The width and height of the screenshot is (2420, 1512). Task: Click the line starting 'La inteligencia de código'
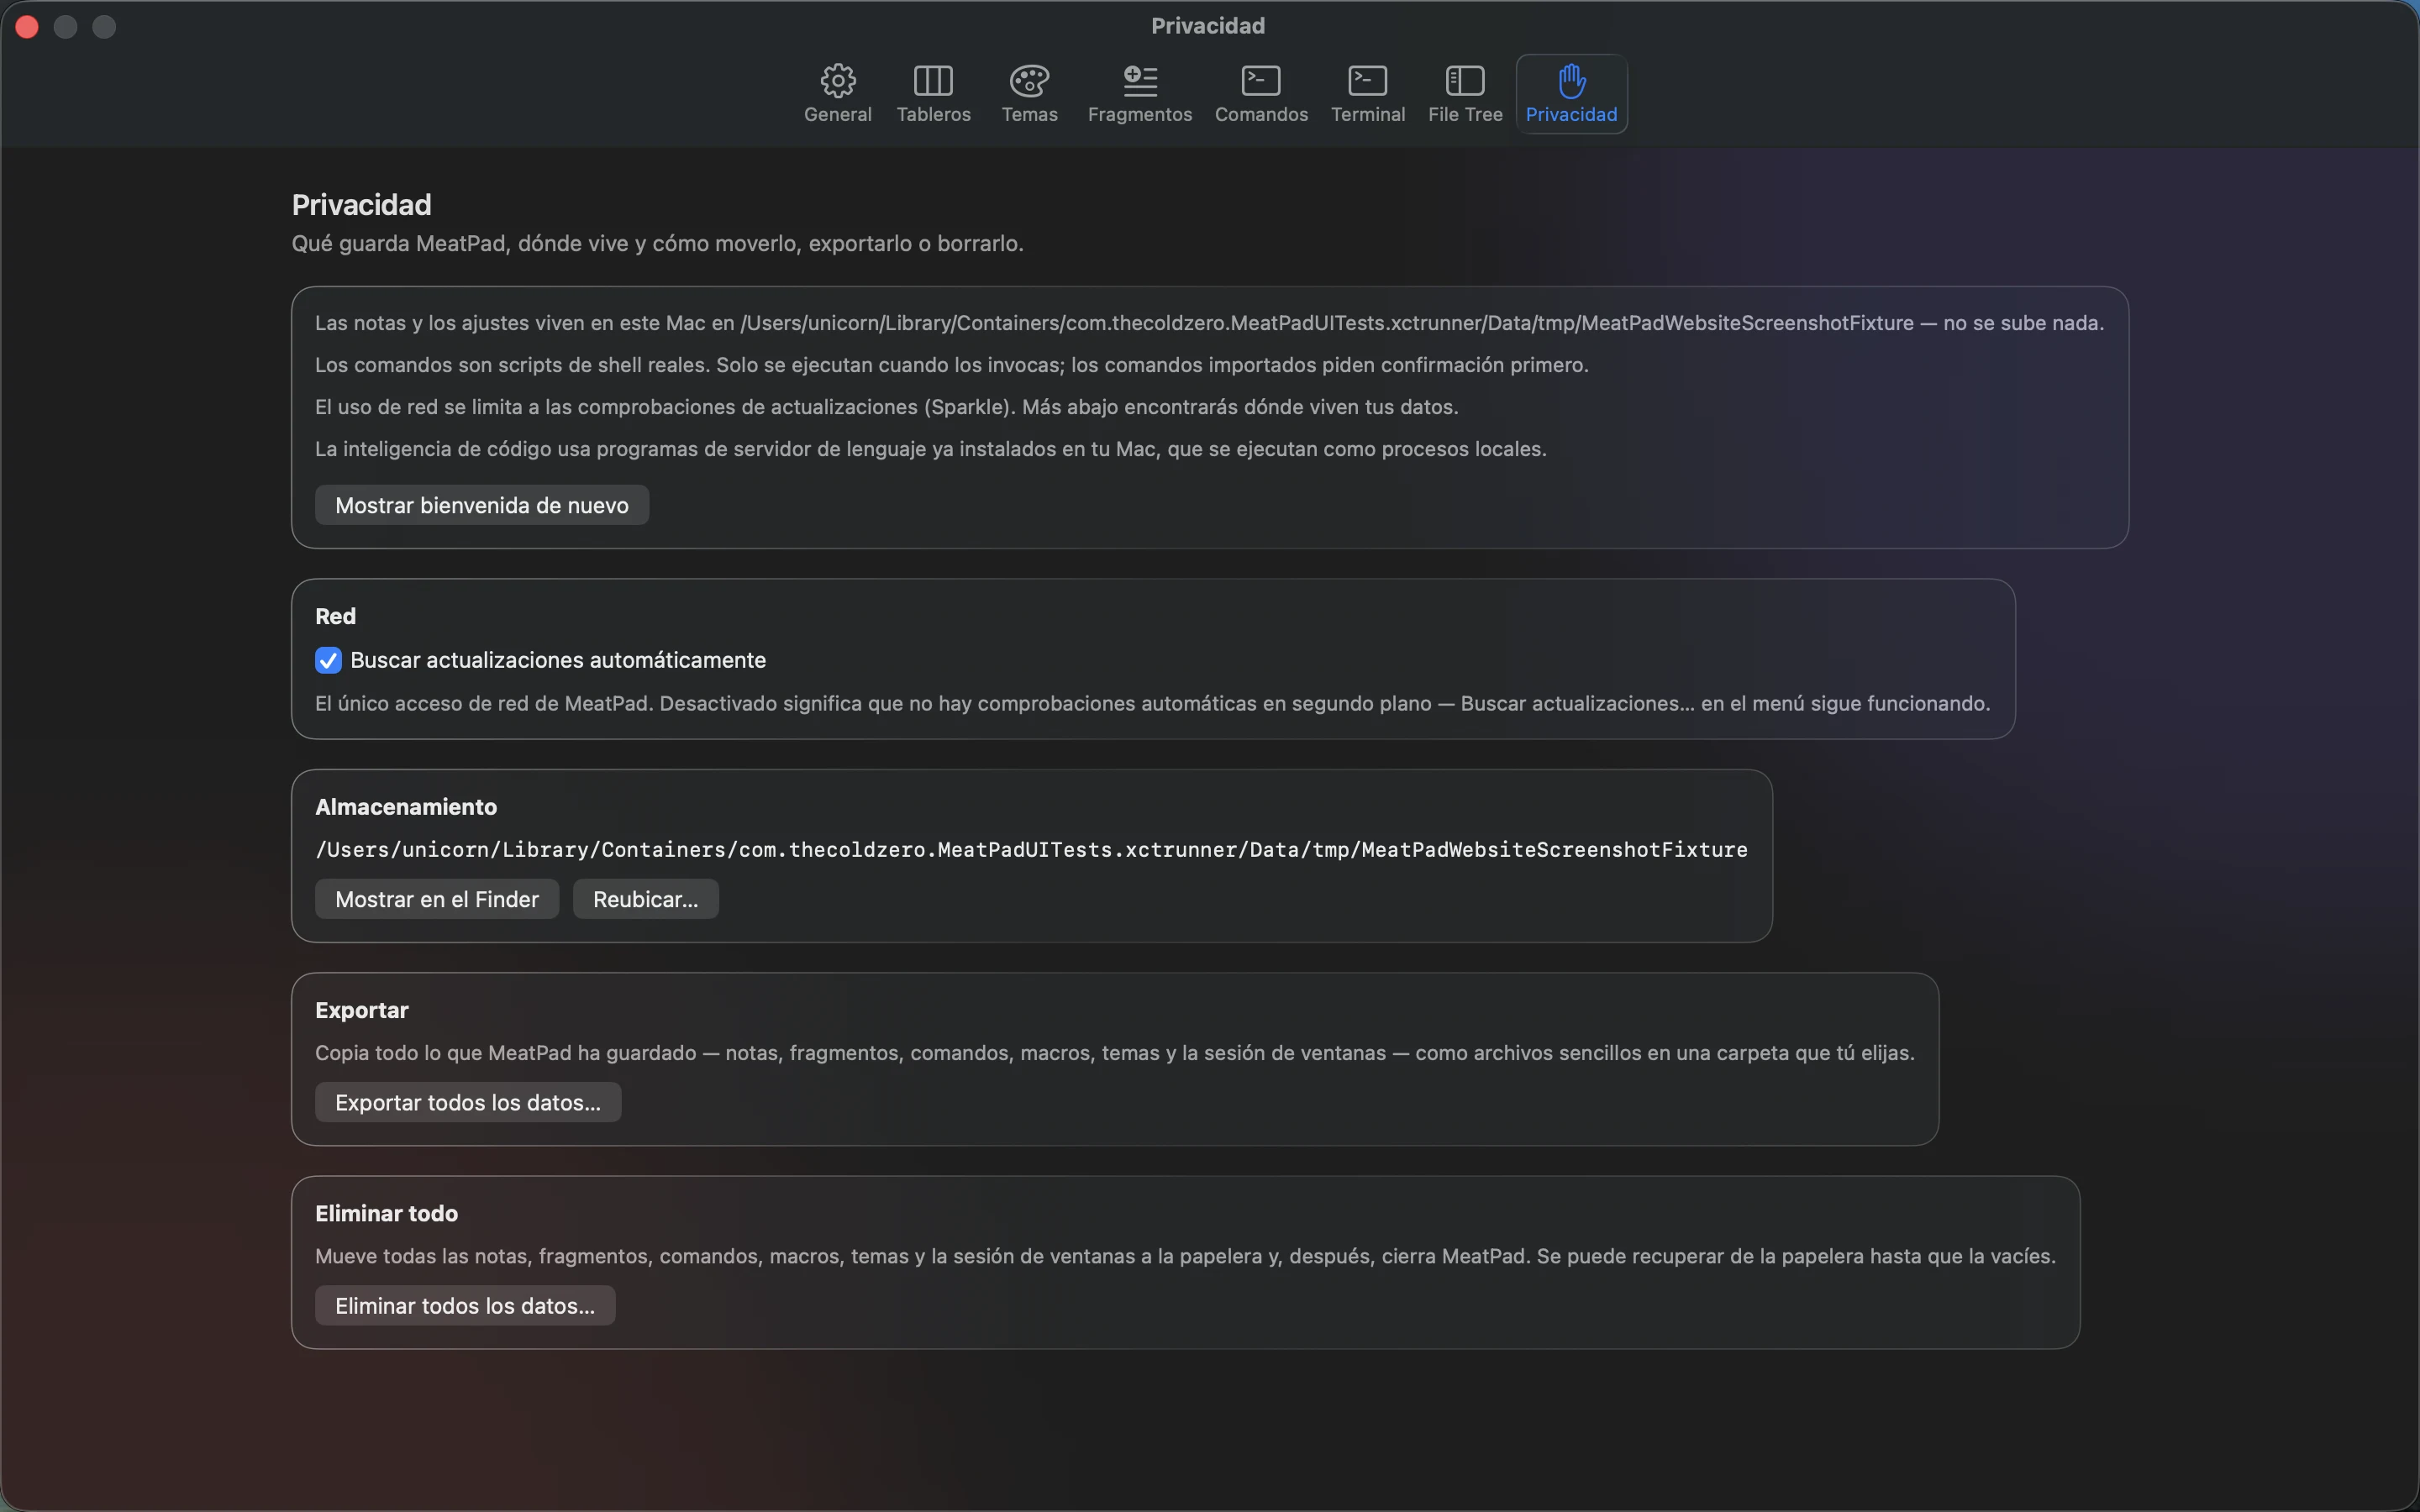(x=931, y=449)
